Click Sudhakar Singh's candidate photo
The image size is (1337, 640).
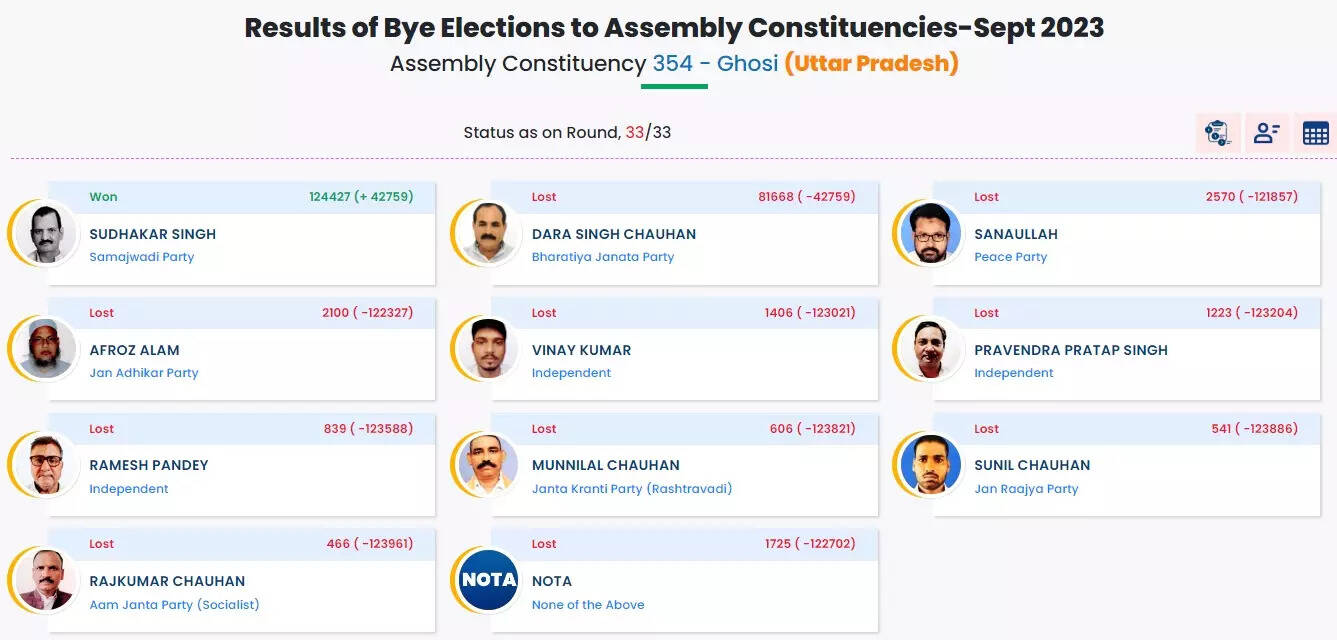(x=47, y=234)
